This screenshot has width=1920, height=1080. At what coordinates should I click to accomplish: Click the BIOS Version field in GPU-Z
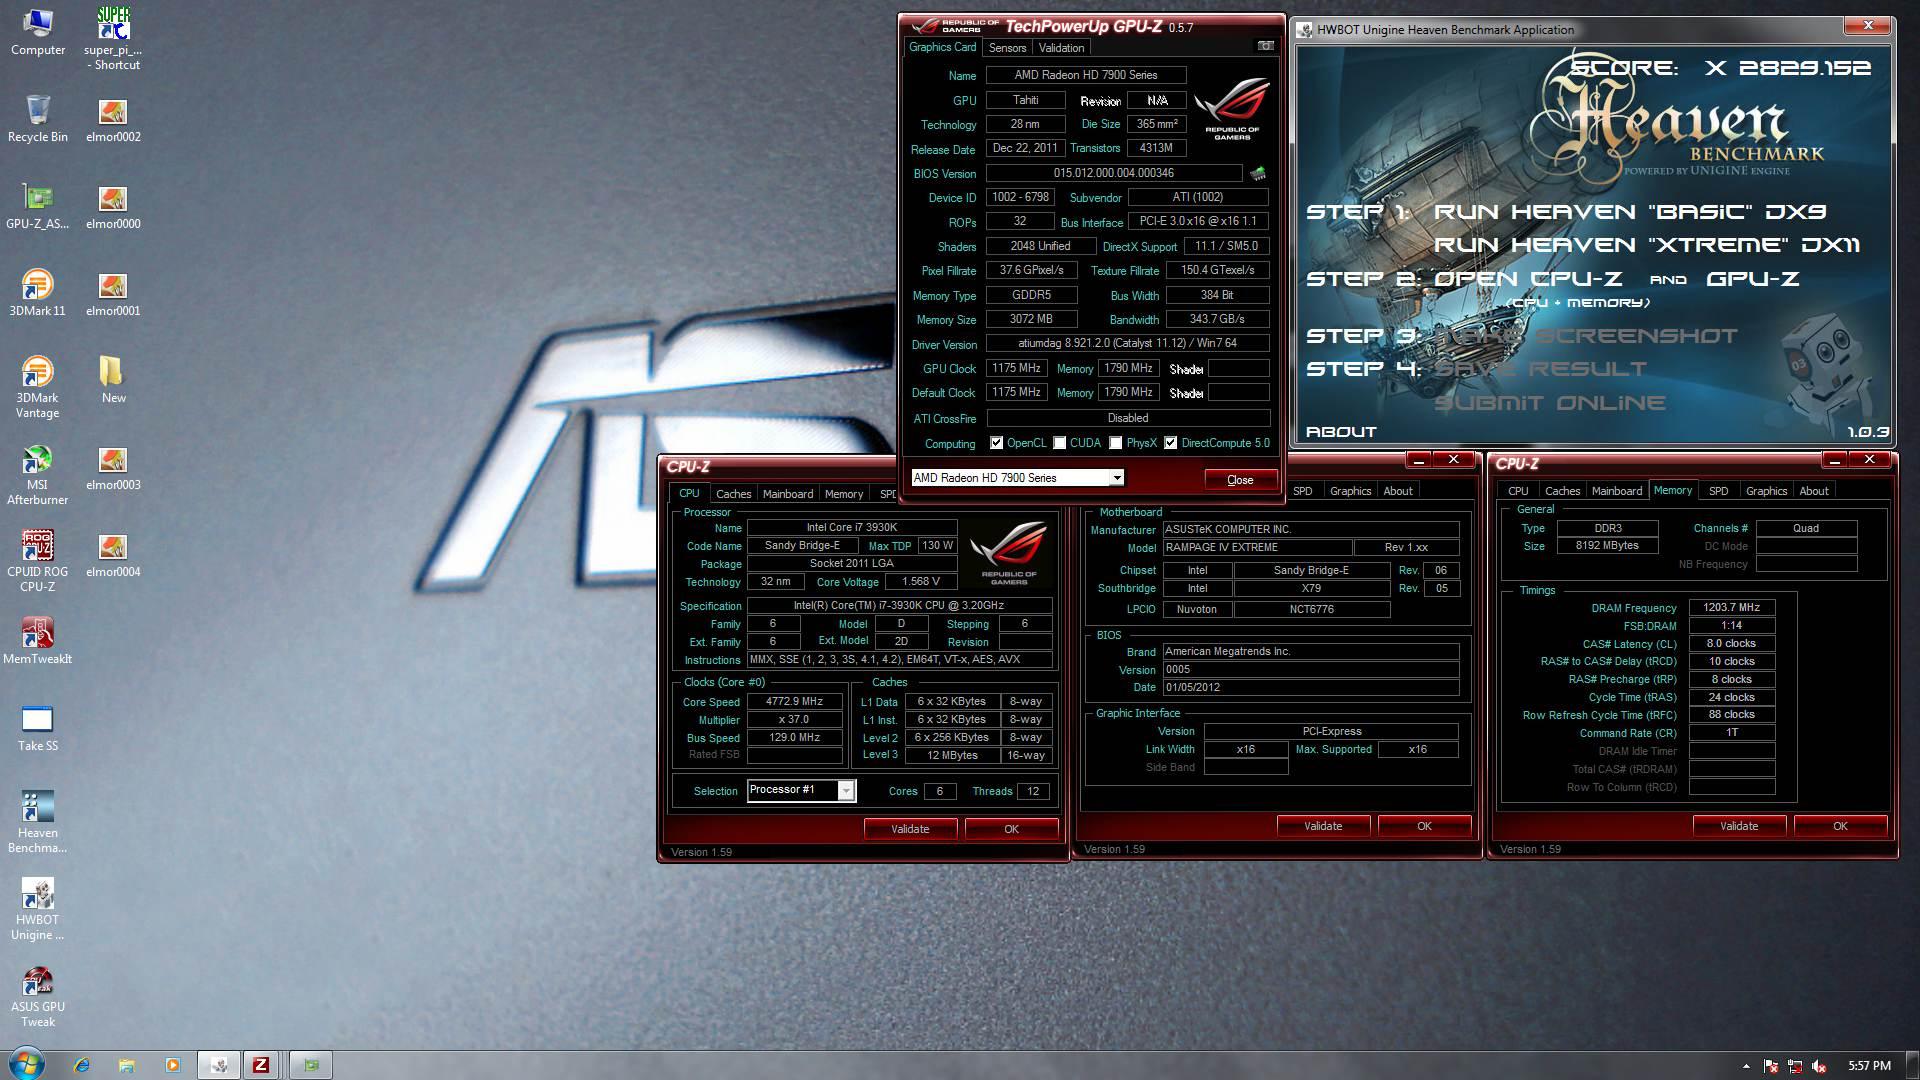(1114, 173)
